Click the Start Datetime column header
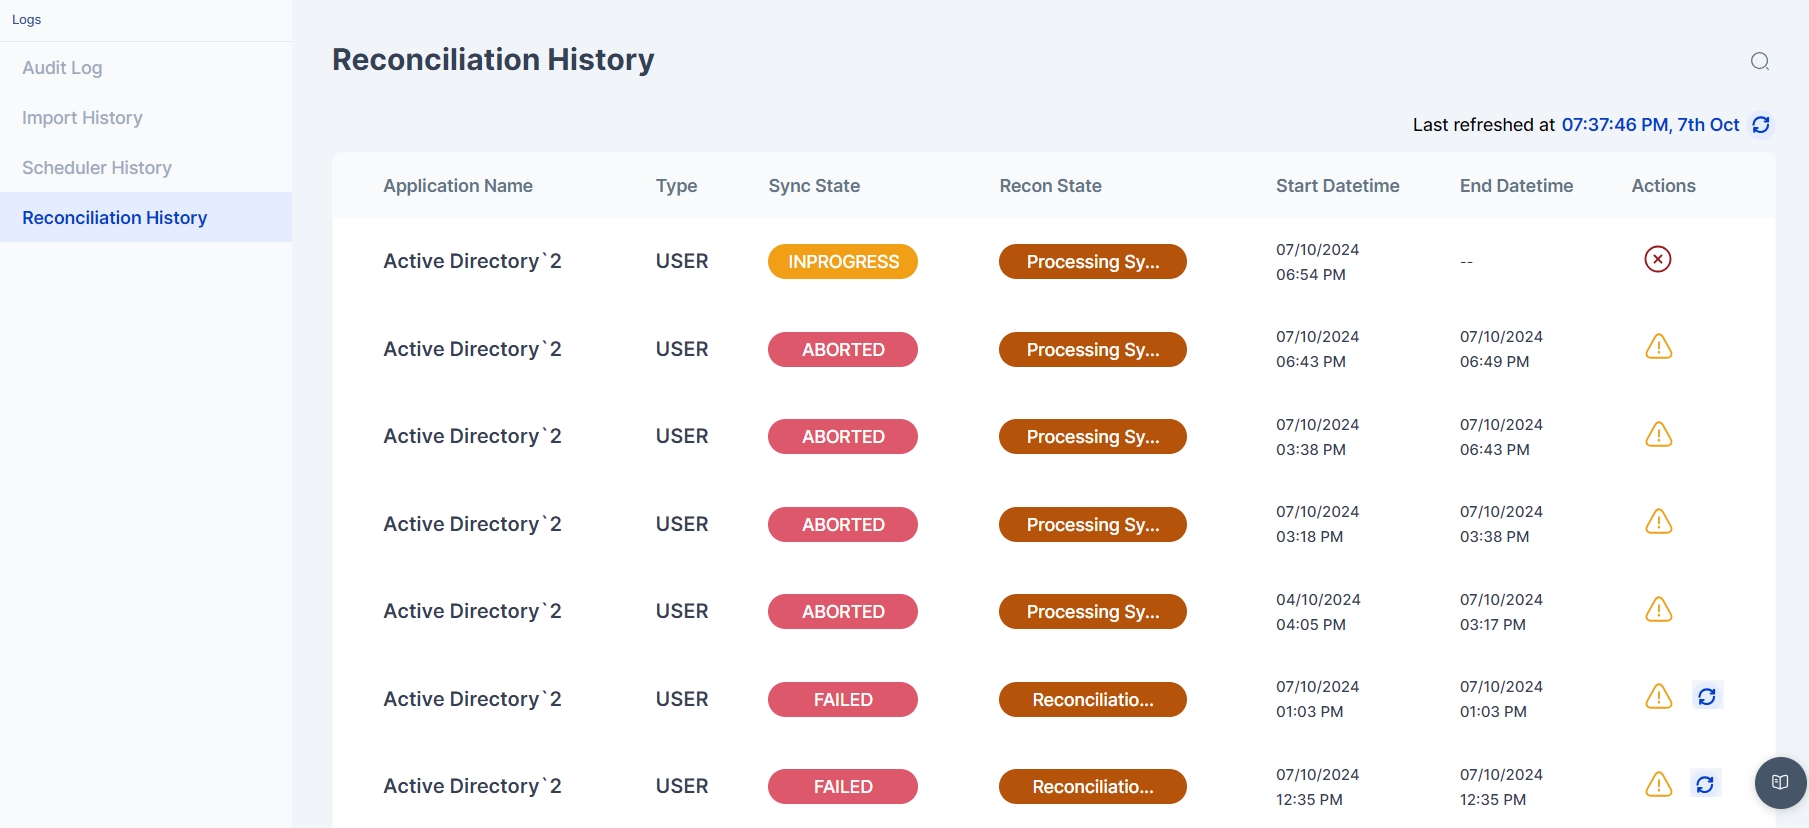Image resolution: width=1809 pixels, height=828 pixels. pyautogui.click(x=1337, y=186)
